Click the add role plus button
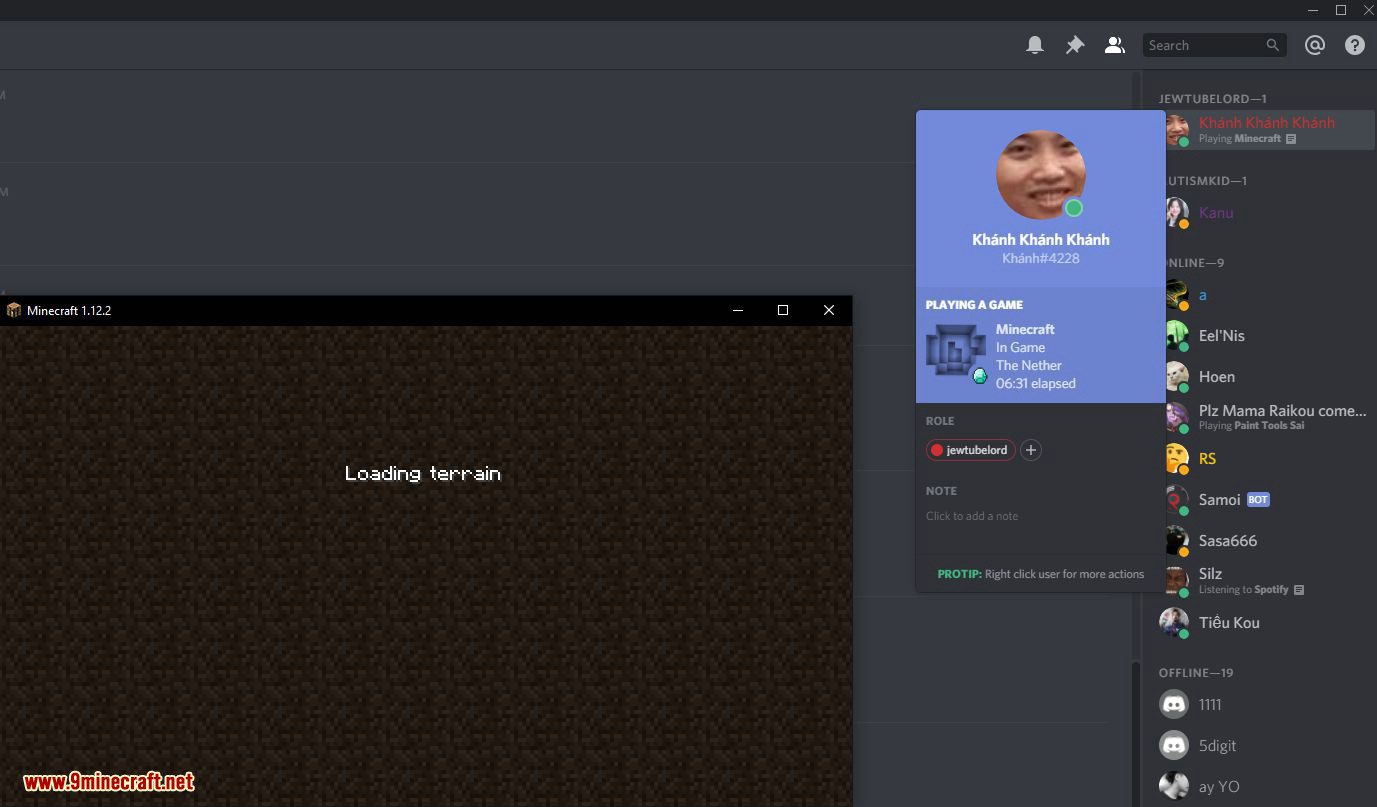The width and height of the screenshot is (1377, 807). (x=1031, y=450)
